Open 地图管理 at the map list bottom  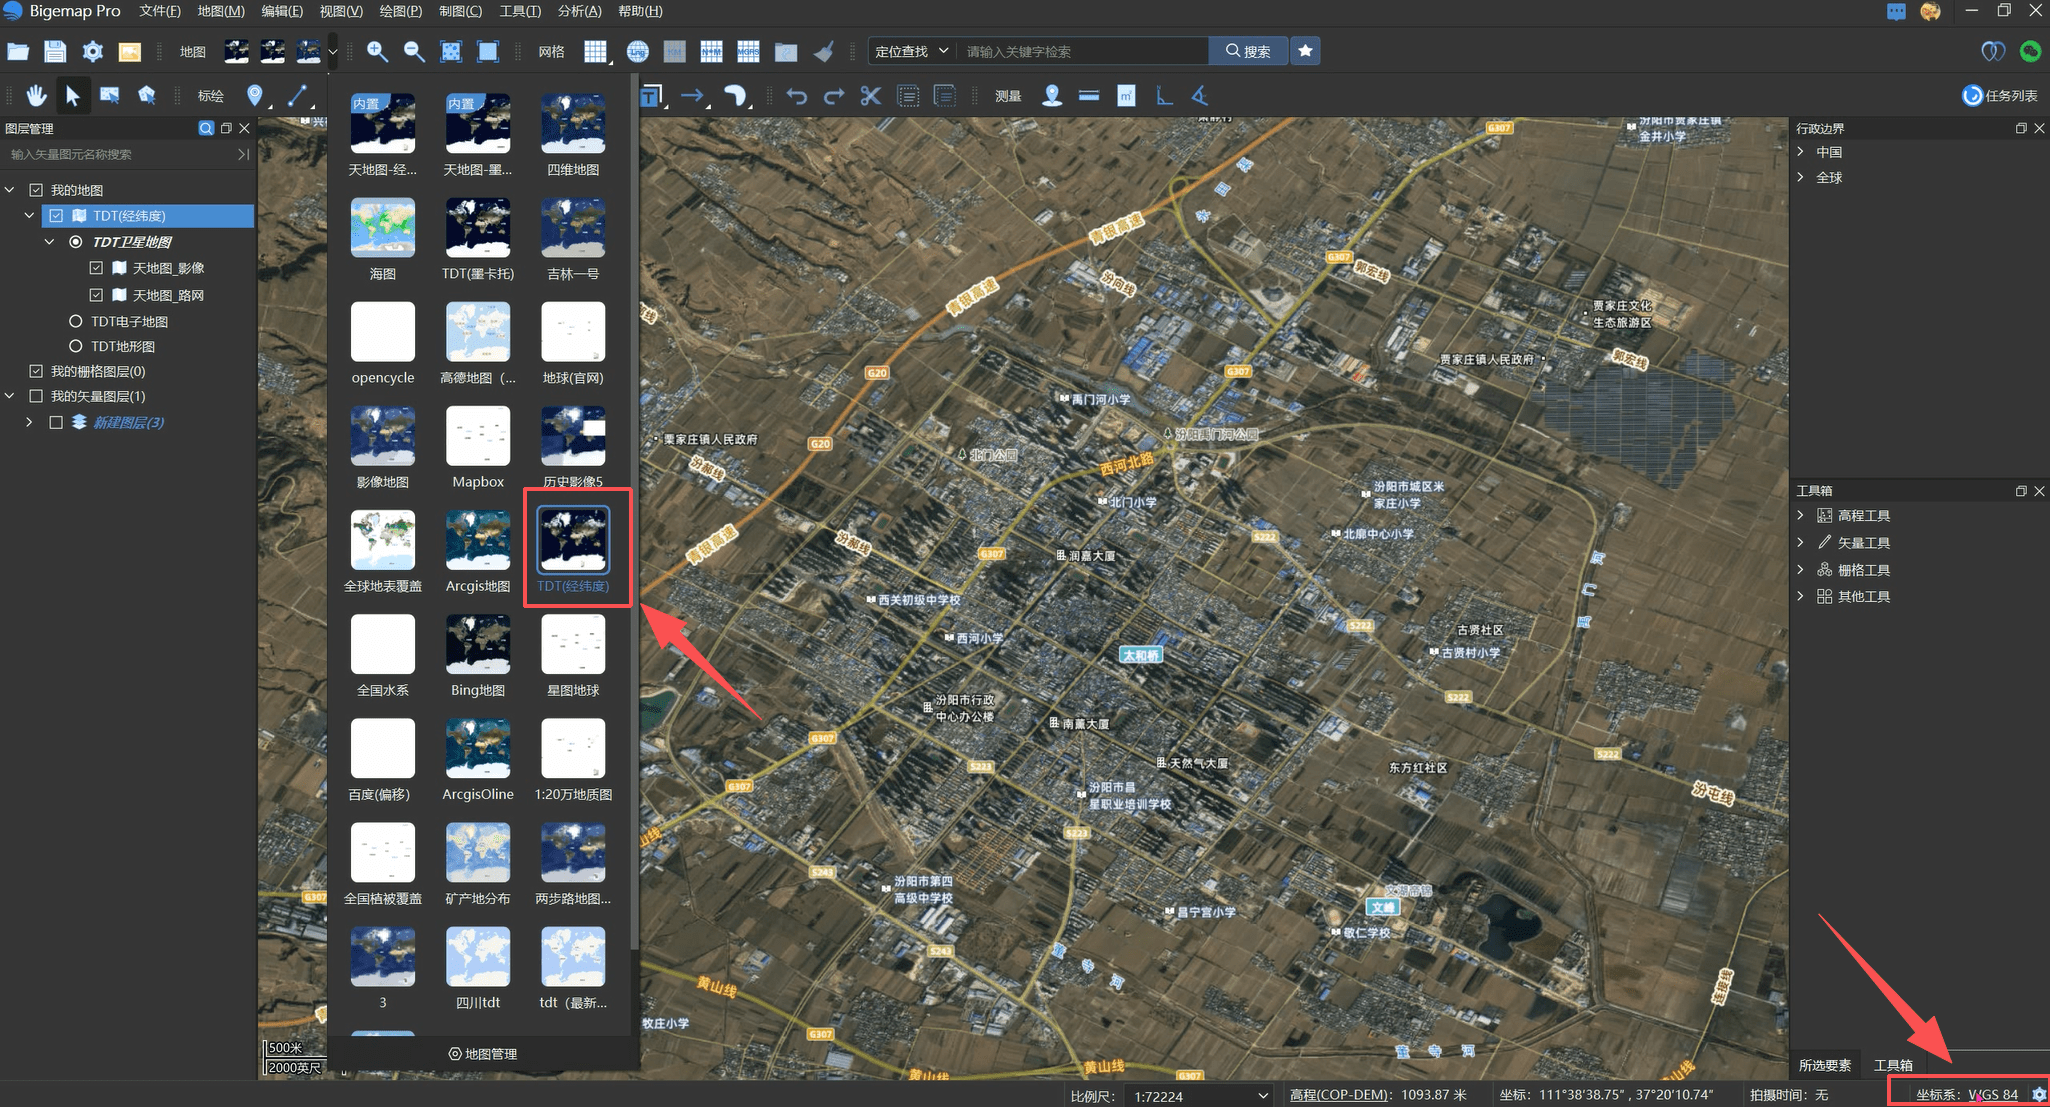pos(483,1054)
